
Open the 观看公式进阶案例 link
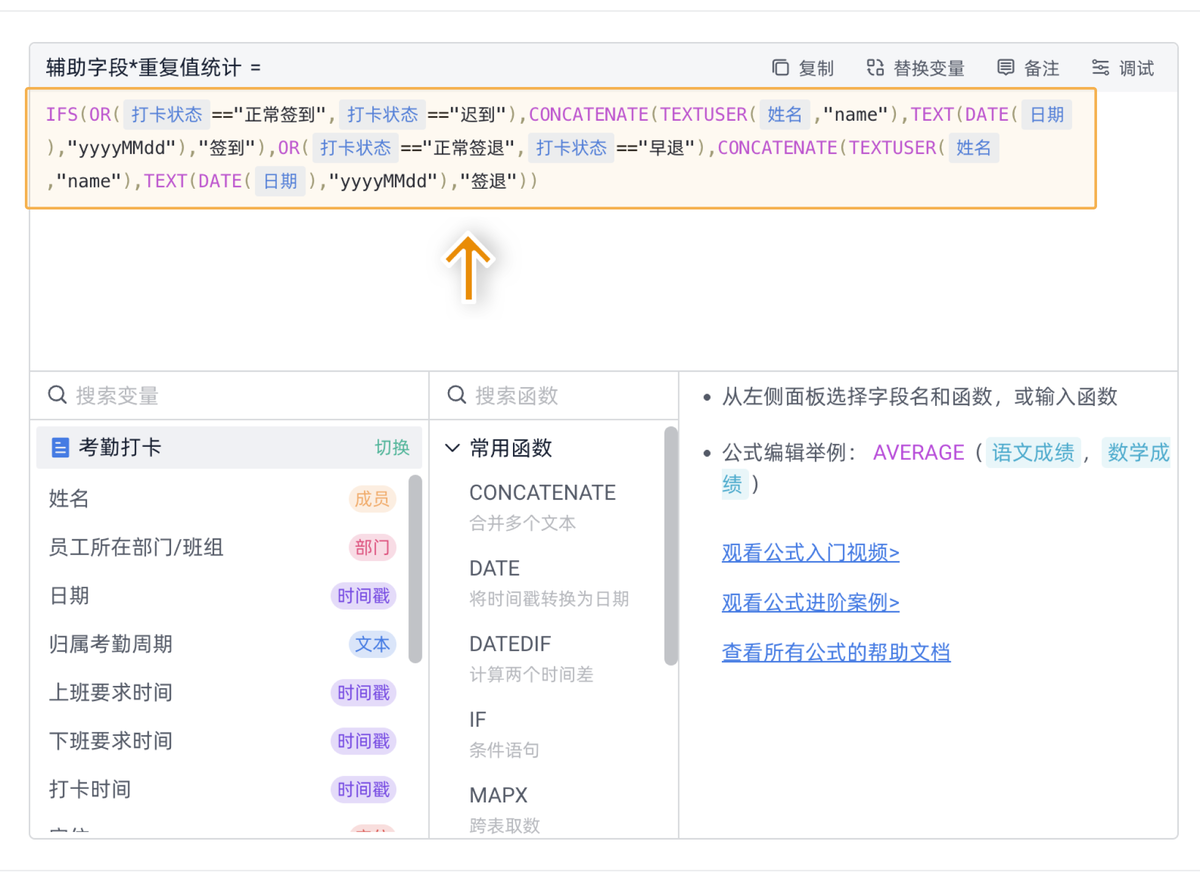click(810, 603)
